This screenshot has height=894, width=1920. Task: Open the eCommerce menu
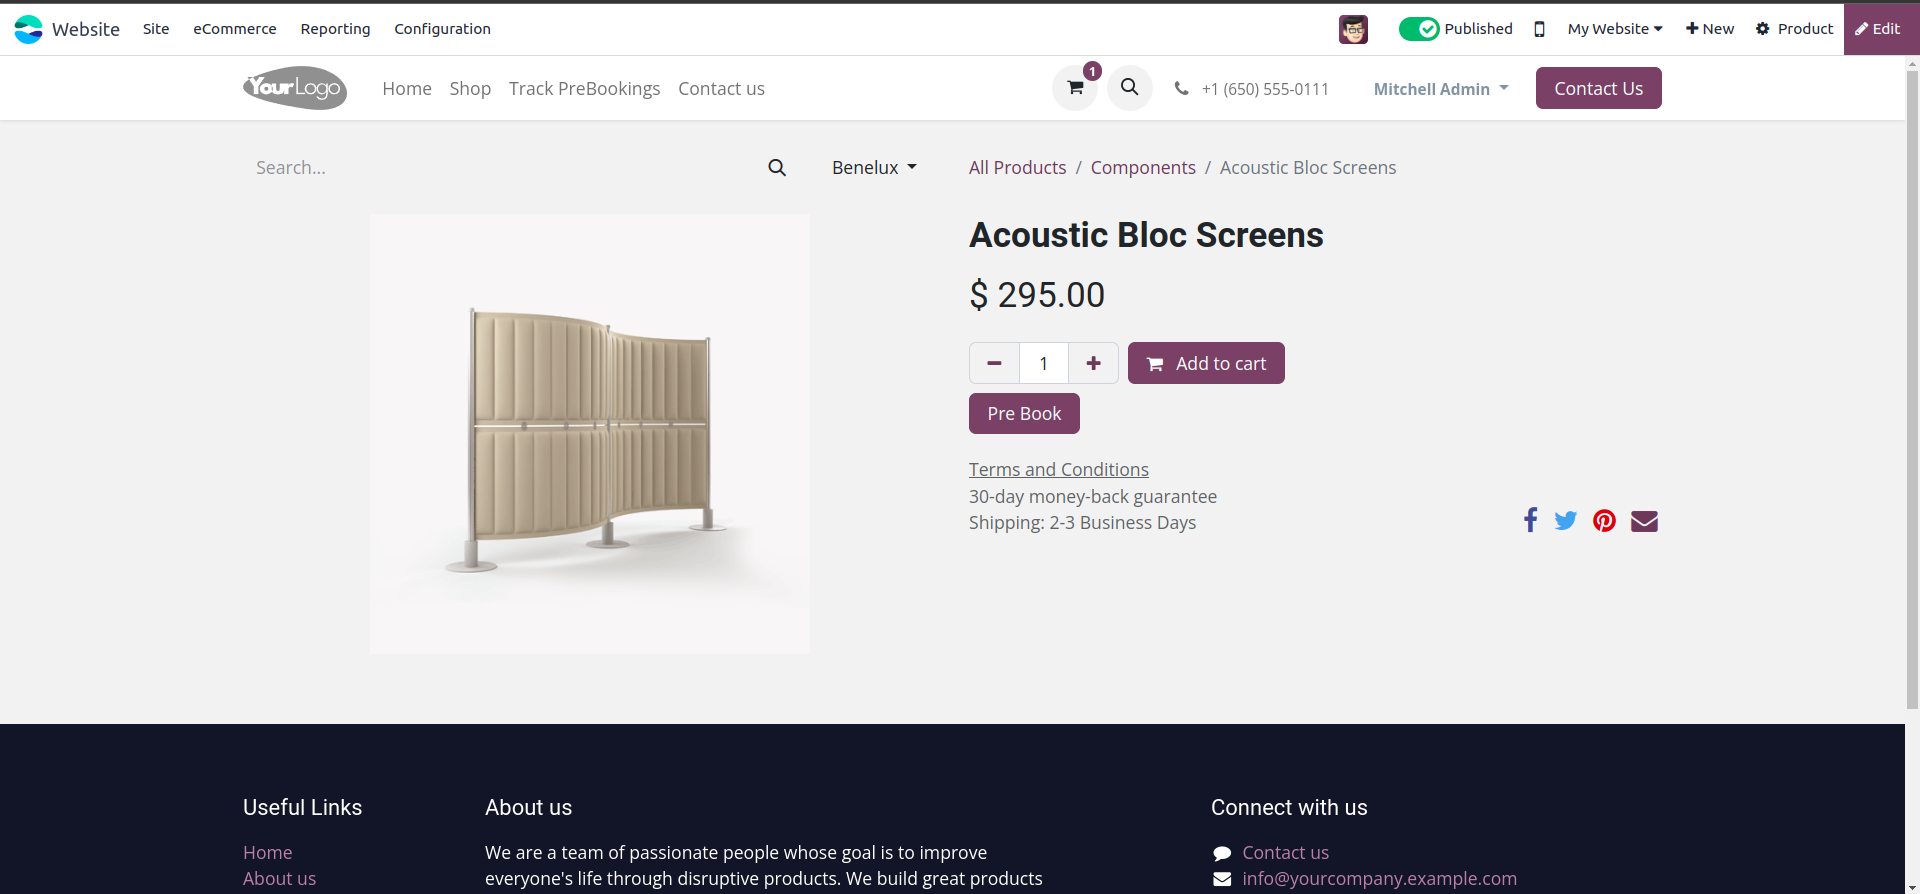click(x=235, y=29)
